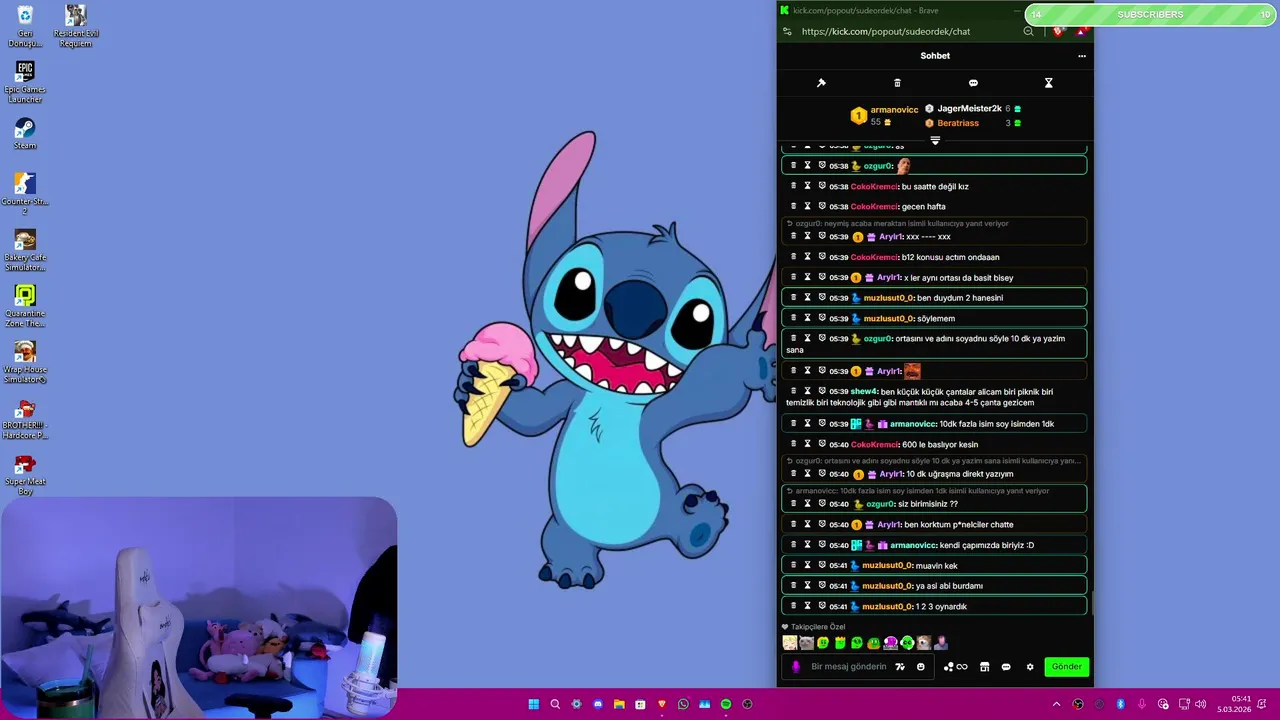The width and height of the screenshot is (1280, 720).
Task: Open WhatsApp from the taskbar
Action: tap(683, 704)
